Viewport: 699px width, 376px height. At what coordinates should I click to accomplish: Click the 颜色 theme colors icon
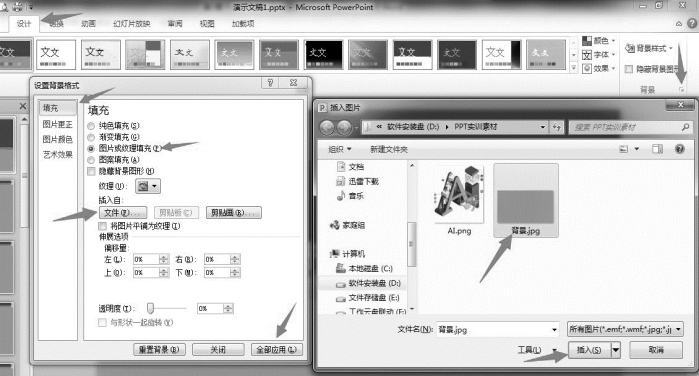(x=587, y=41)
